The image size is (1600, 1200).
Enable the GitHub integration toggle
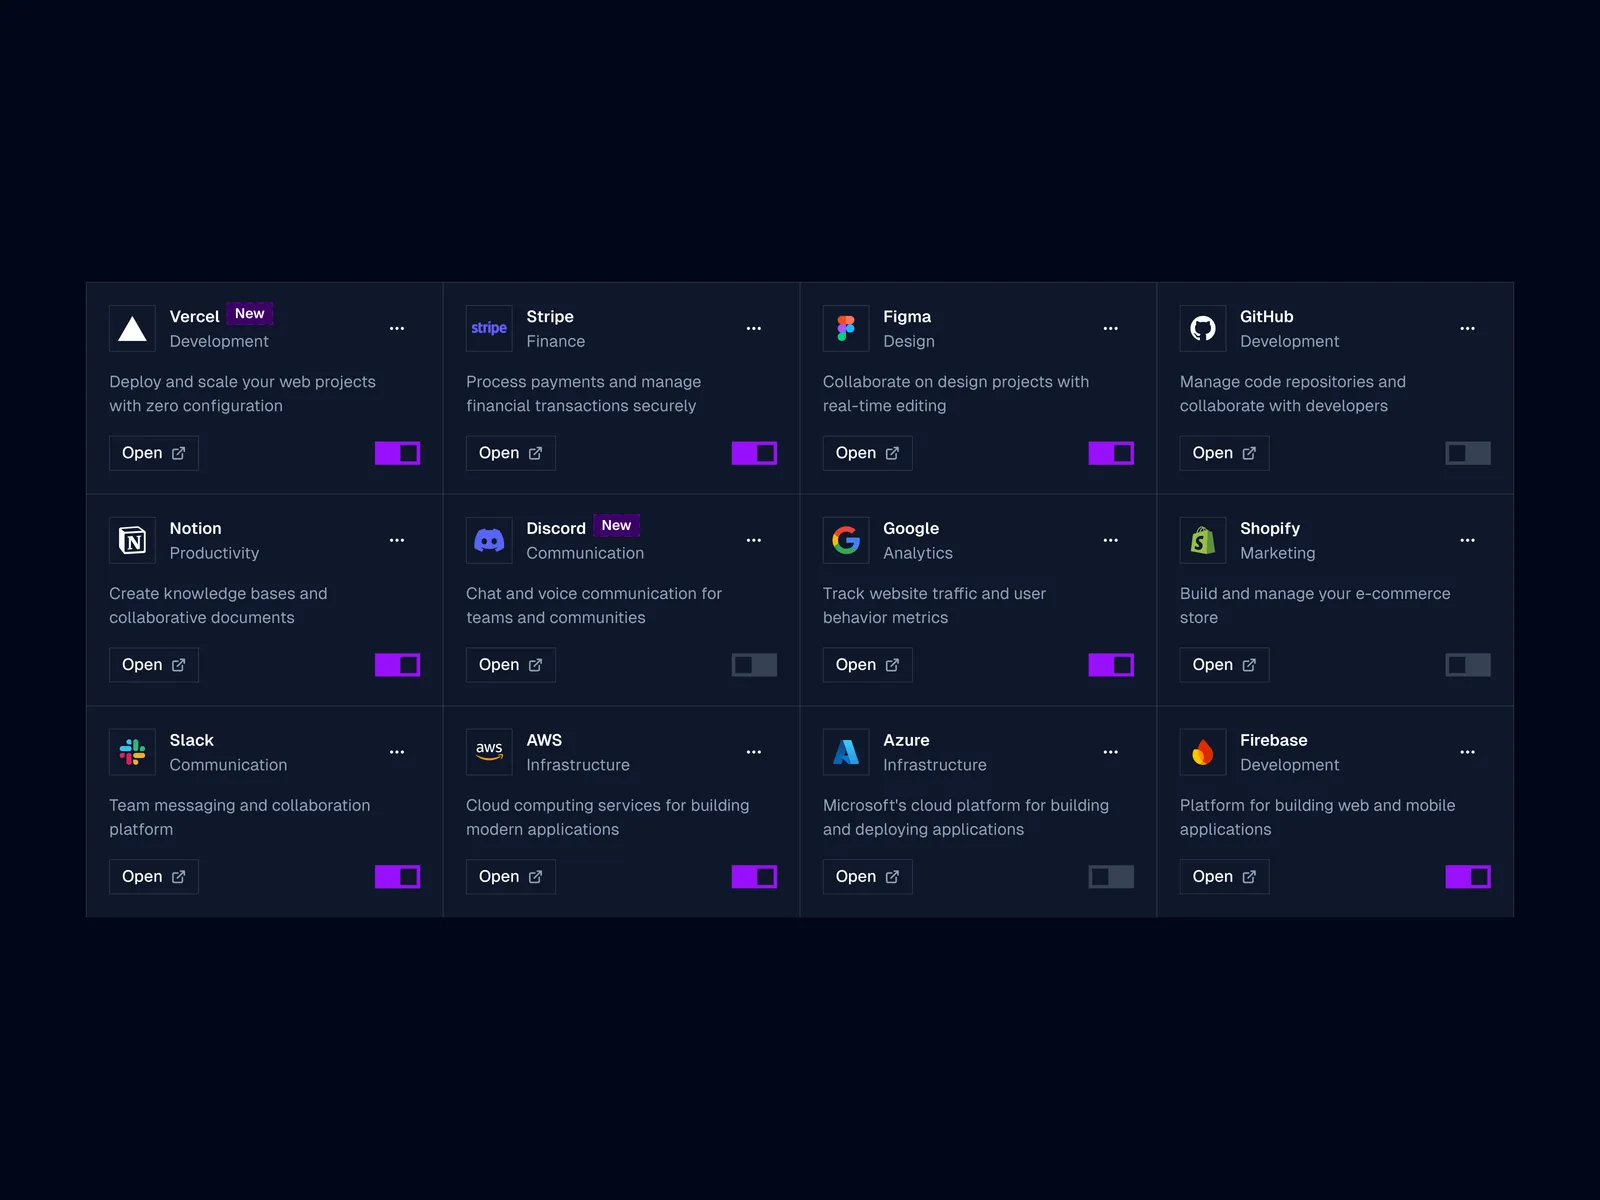point(1467,453)
